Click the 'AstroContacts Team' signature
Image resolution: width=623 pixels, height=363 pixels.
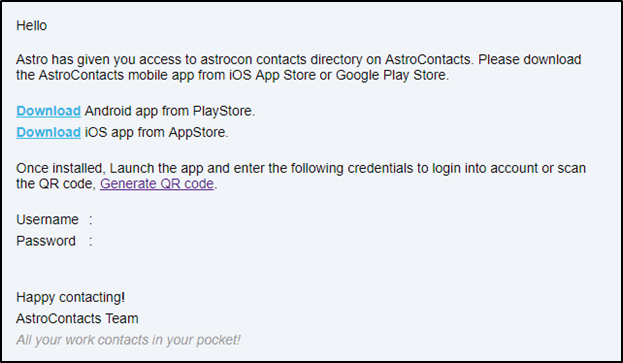[x=77, y=319]
